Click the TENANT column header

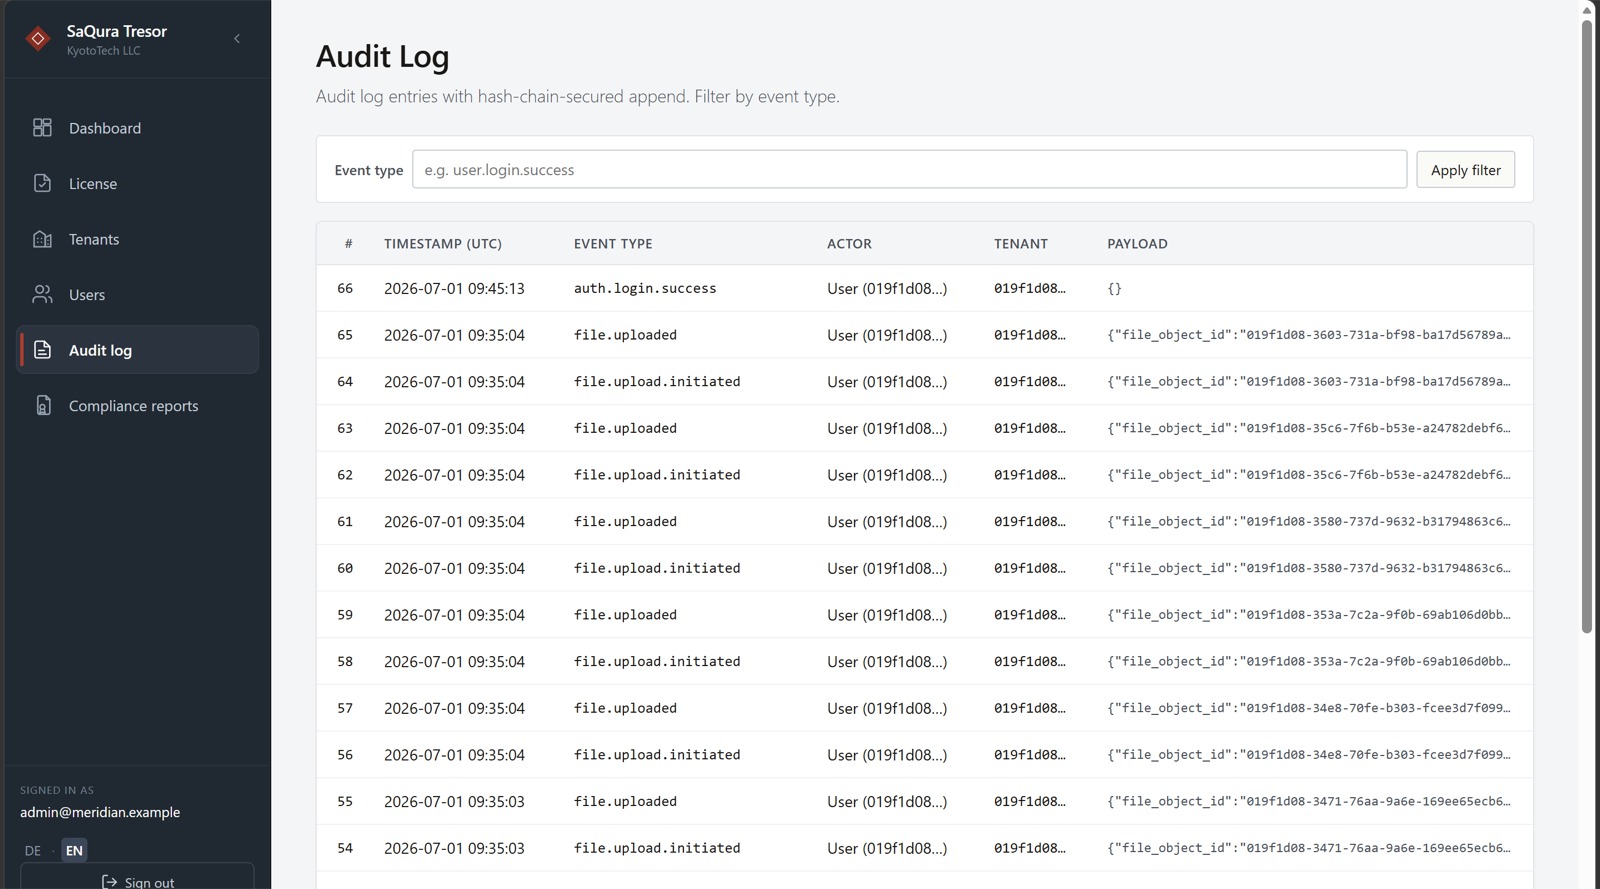click(1021, 244)
